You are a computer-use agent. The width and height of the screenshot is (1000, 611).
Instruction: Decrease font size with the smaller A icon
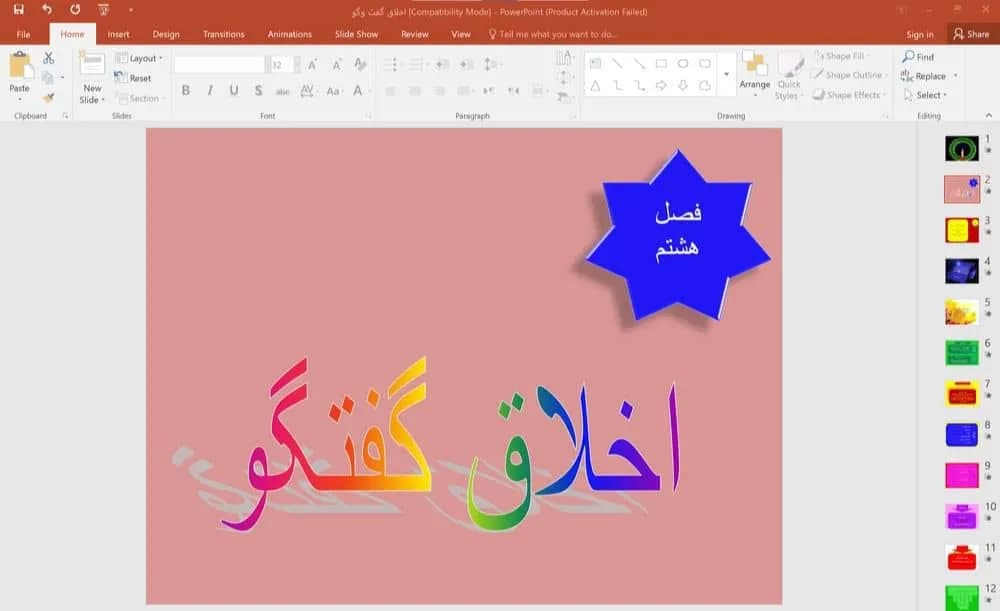coord(336,64)
